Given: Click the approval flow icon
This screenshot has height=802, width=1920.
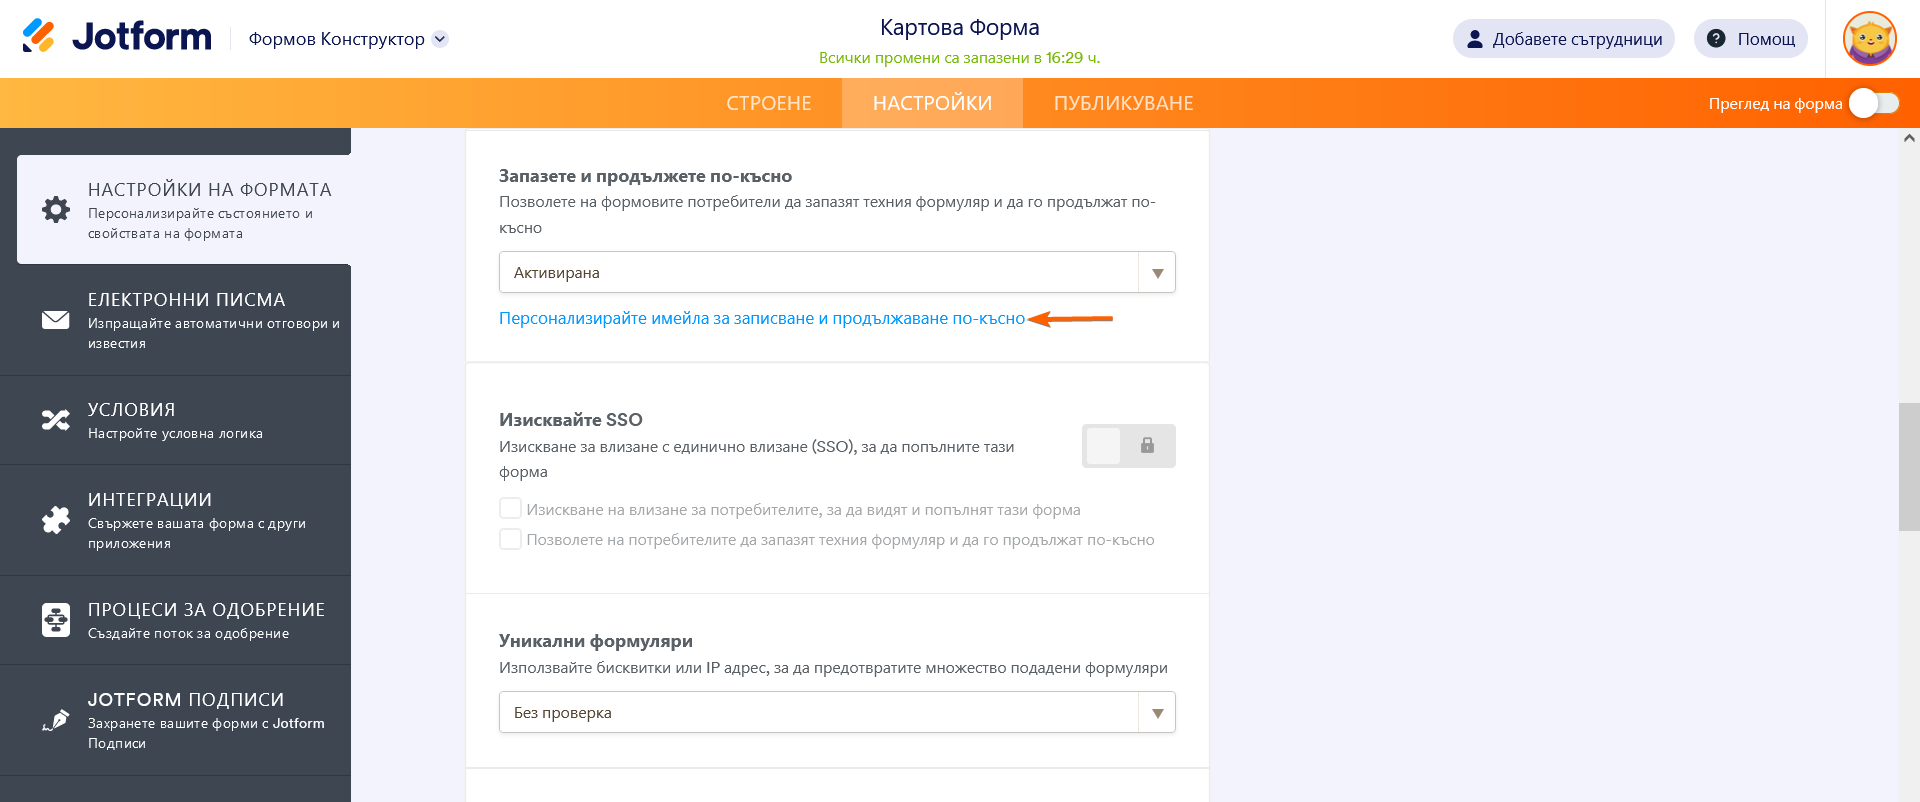Looking at the screenshot, I should coord(56,620).
